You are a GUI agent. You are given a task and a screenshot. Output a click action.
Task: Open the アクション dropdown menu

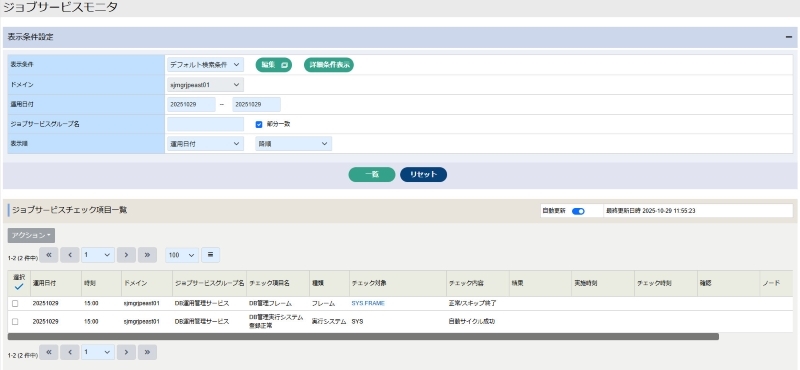[x=31, y=235]
